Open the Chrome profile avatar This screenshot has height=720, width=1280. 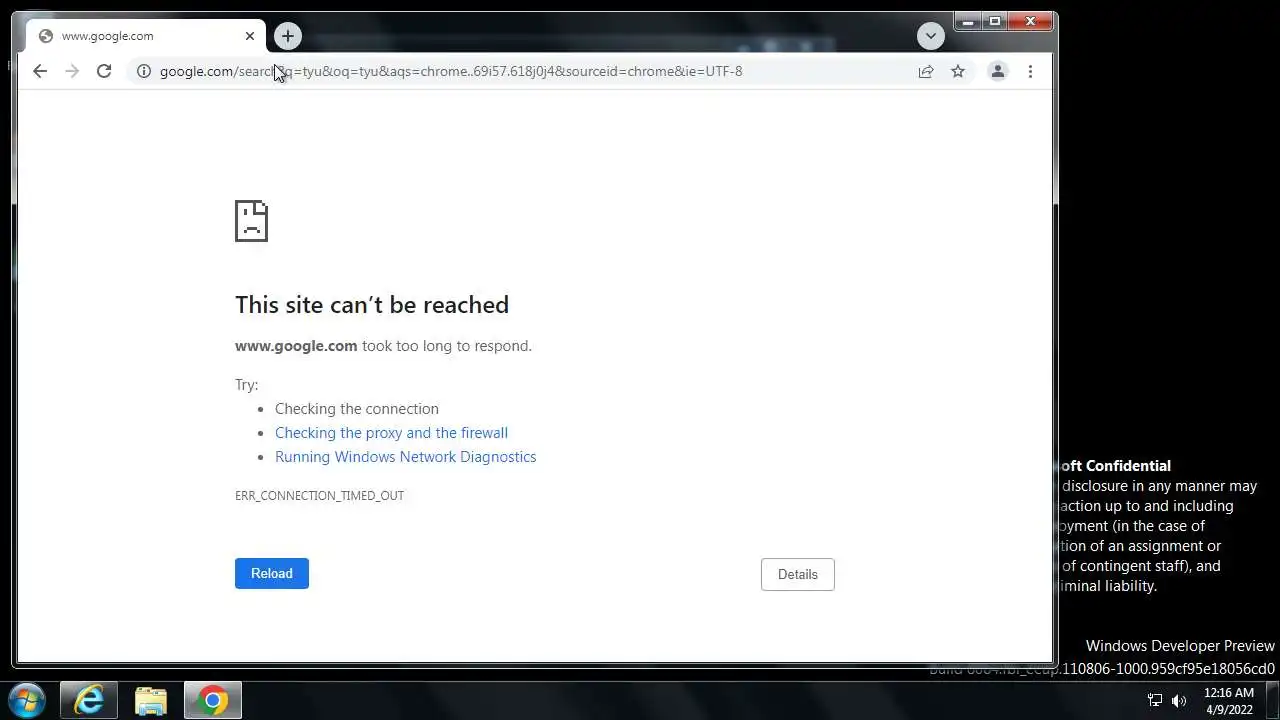coord(997,71)
